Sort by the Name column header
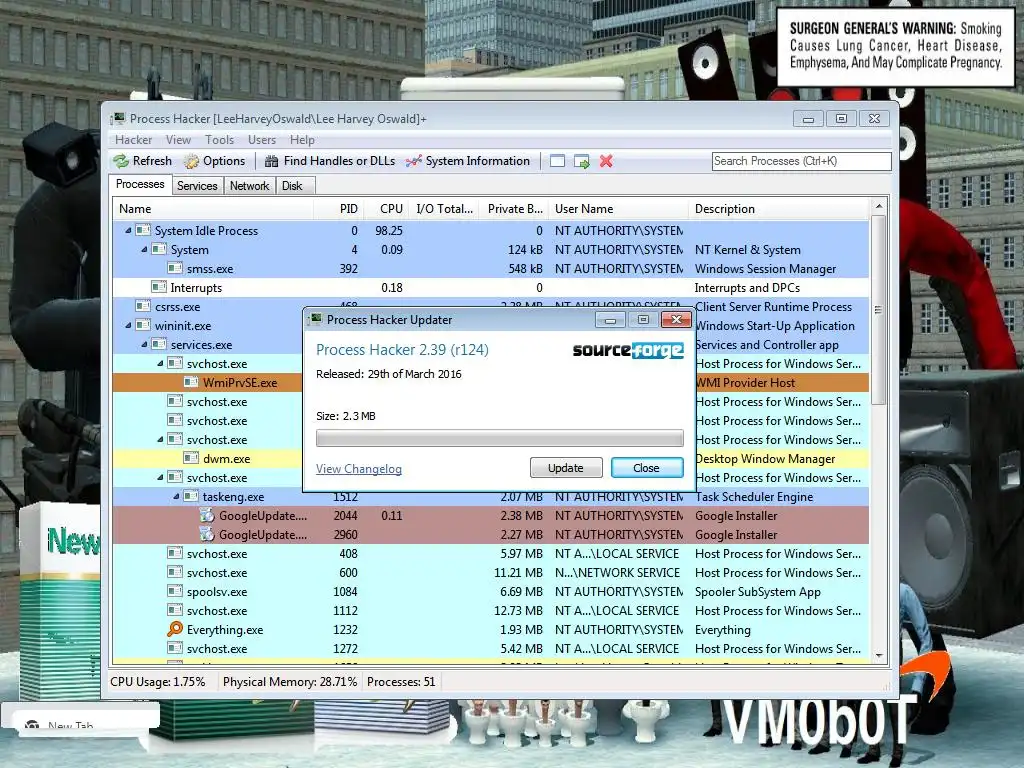Screen dimensions: 1024x768 (213, 209)
